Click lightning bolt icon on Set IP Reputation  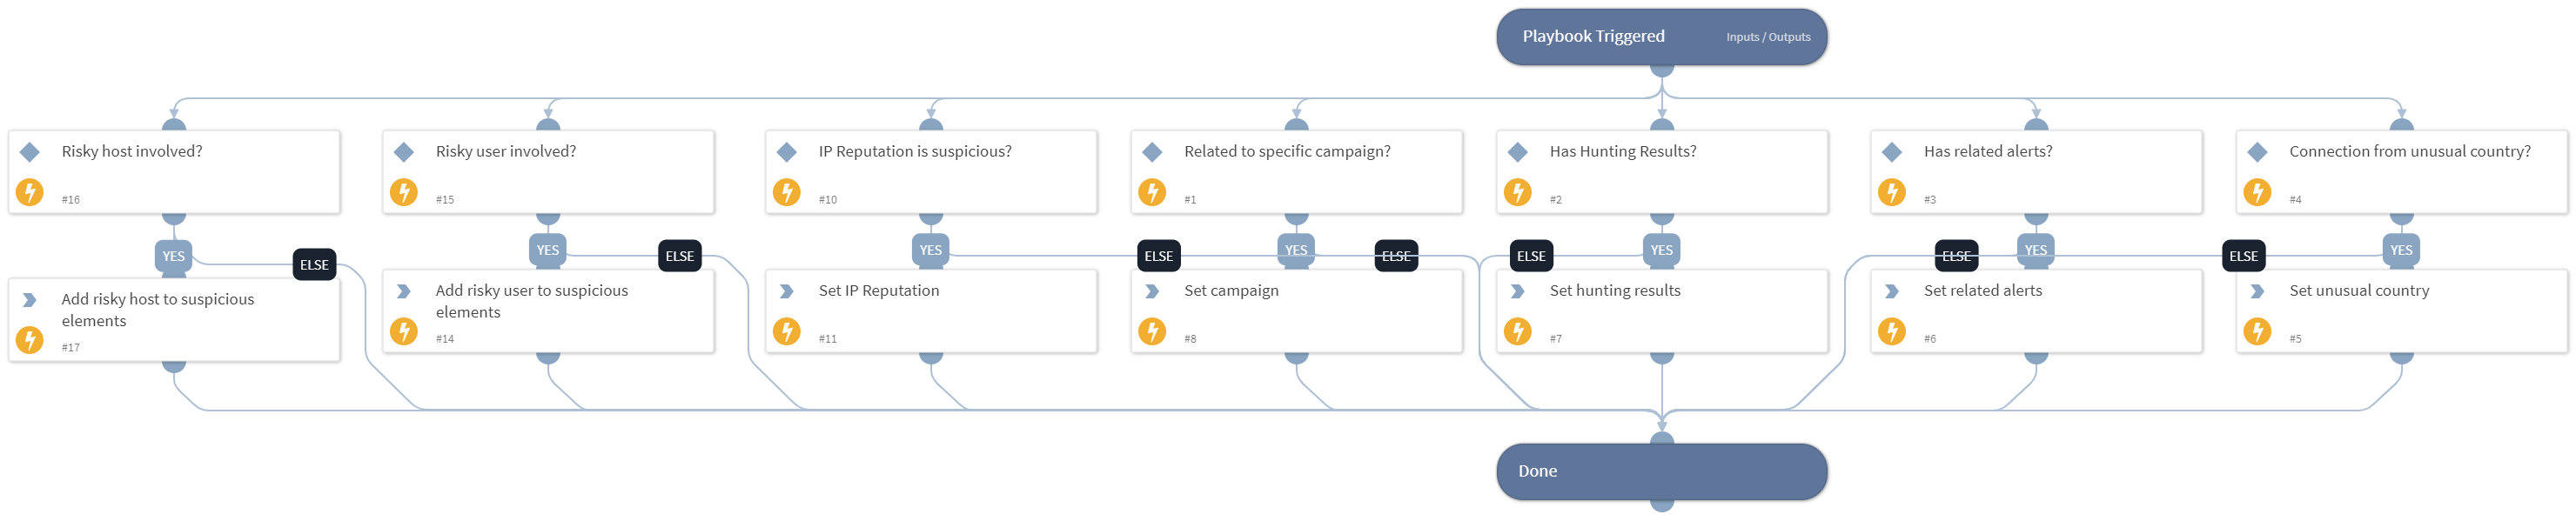[x=787, y=331]
